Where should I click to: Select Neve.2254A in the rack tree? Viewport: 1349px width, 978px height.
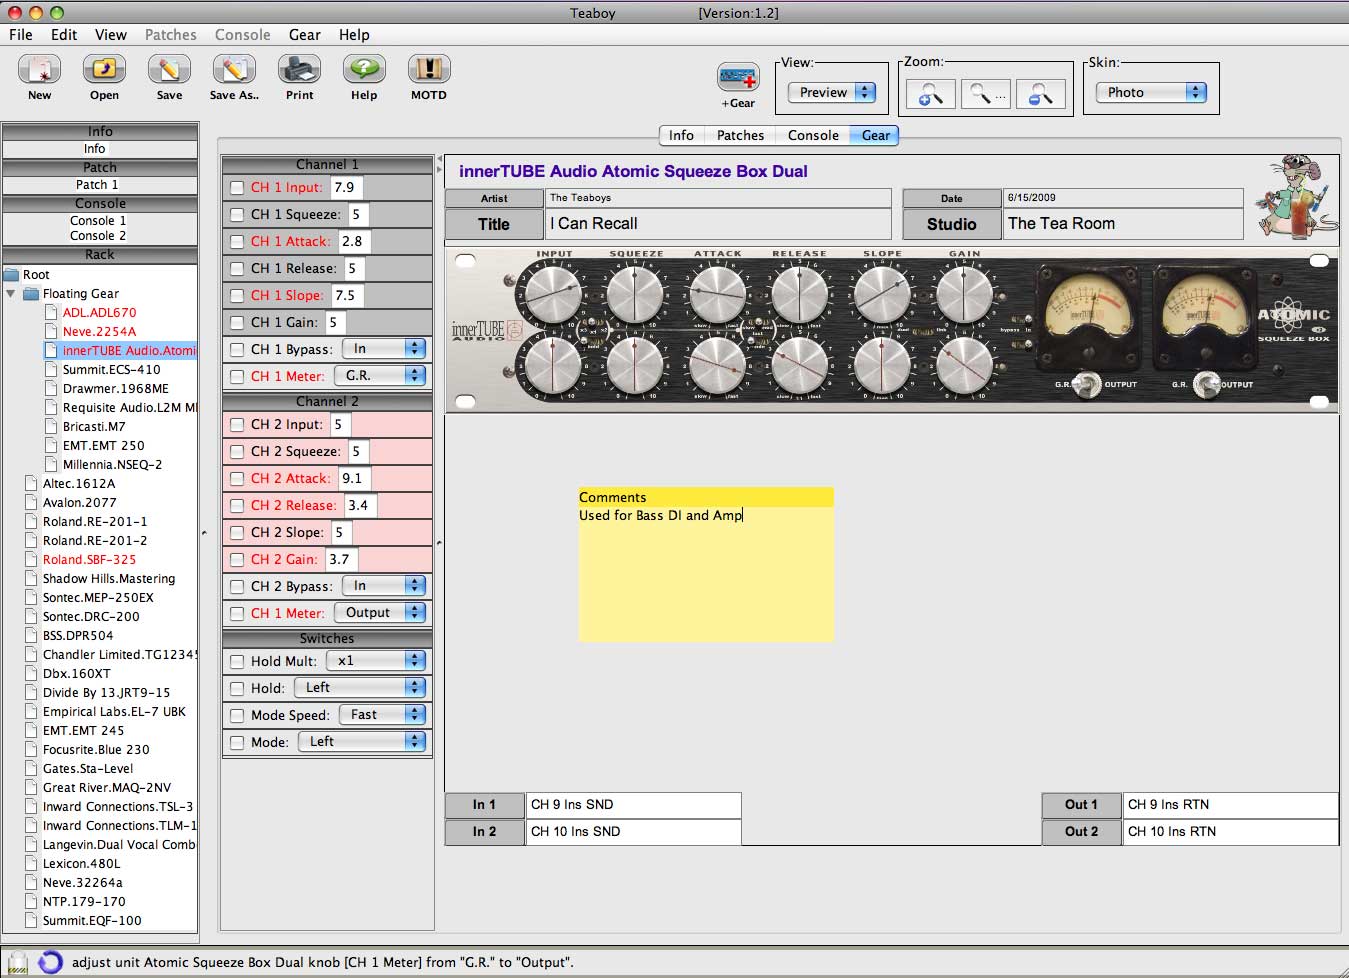(x=99, y=332)
